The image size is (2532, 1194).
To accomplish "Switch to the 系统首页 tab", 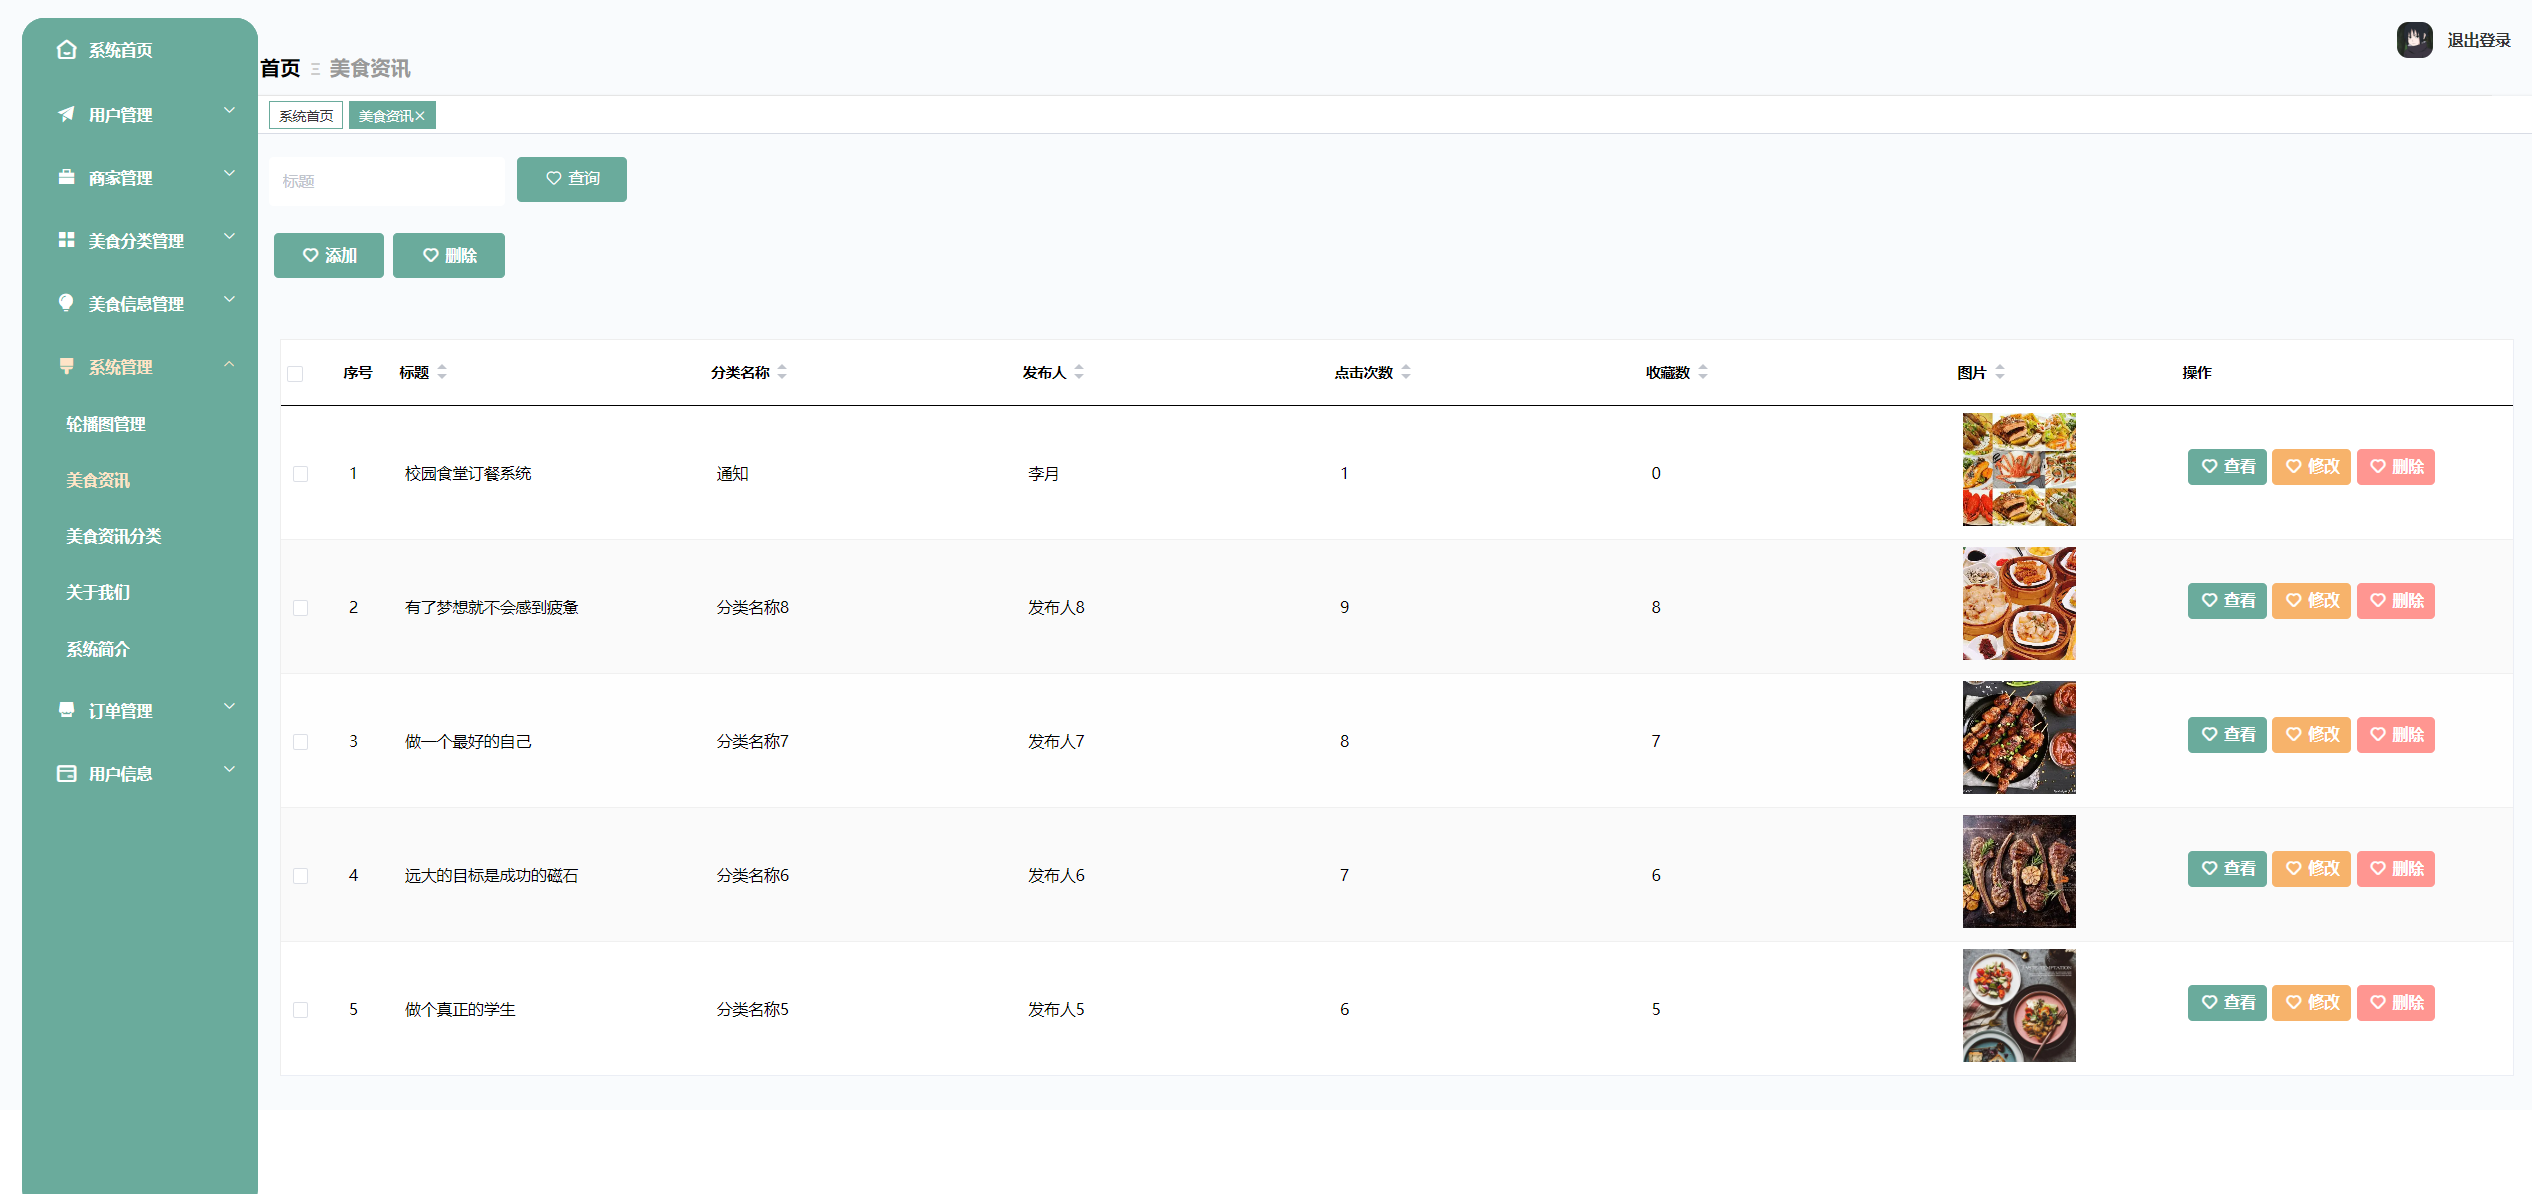I will pos(306,116).
